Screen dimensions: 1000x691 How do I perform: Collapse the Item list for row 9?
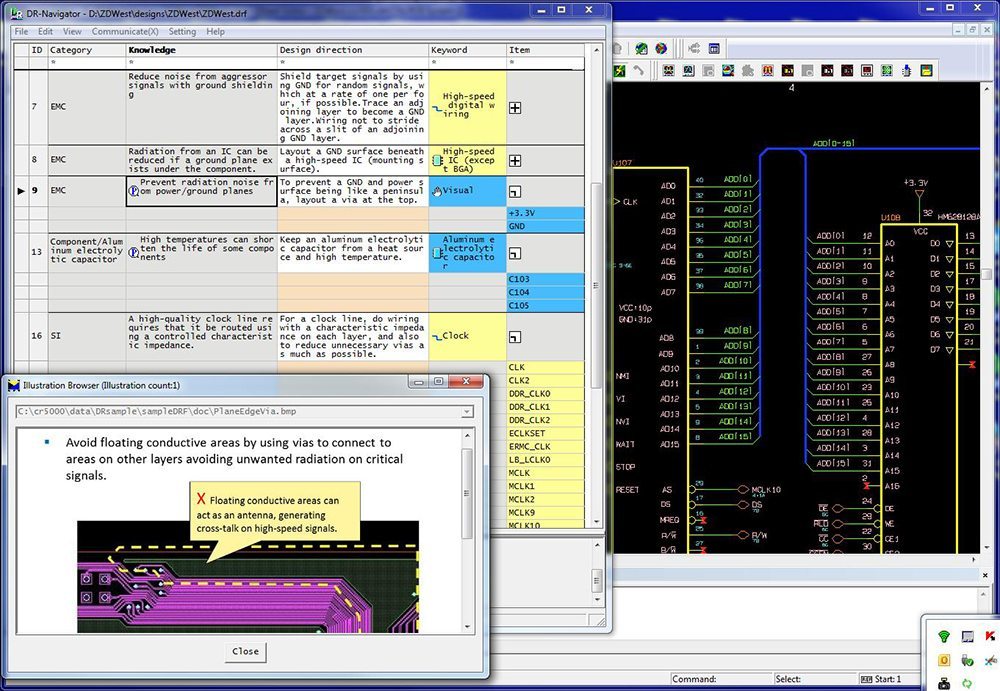tap(515, 190)
